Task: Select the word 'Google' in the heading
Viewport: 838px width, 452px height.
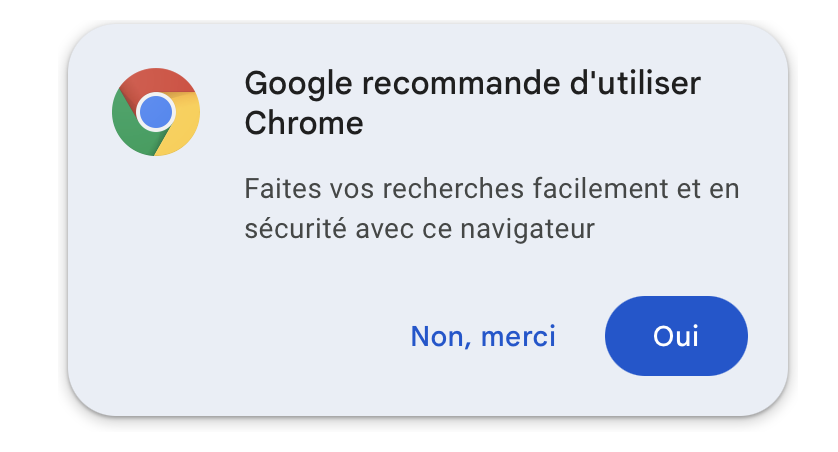Action: 299,84
